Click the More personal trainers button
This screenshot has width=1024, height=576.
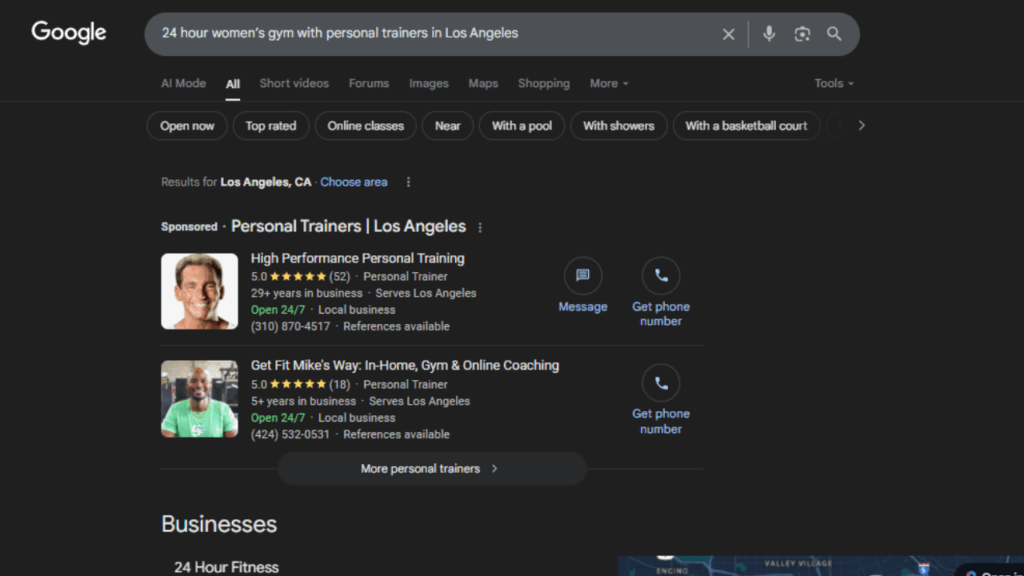(432, 469)
